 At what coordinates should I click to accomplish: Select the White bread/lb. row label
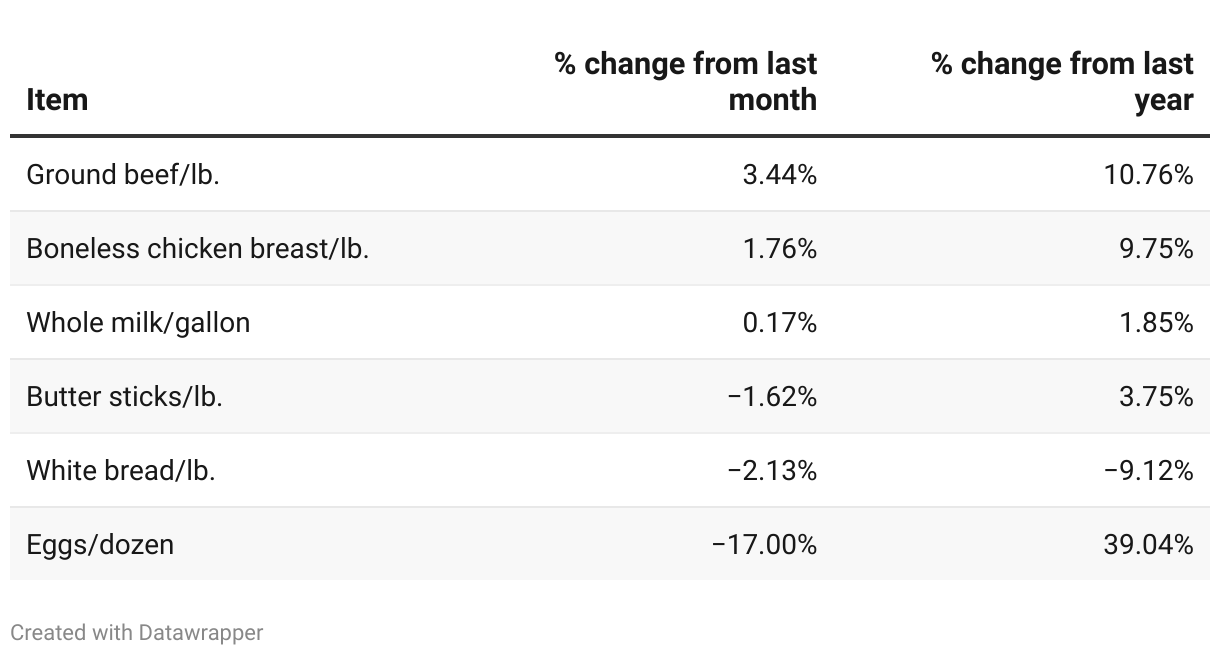(121, 471)
